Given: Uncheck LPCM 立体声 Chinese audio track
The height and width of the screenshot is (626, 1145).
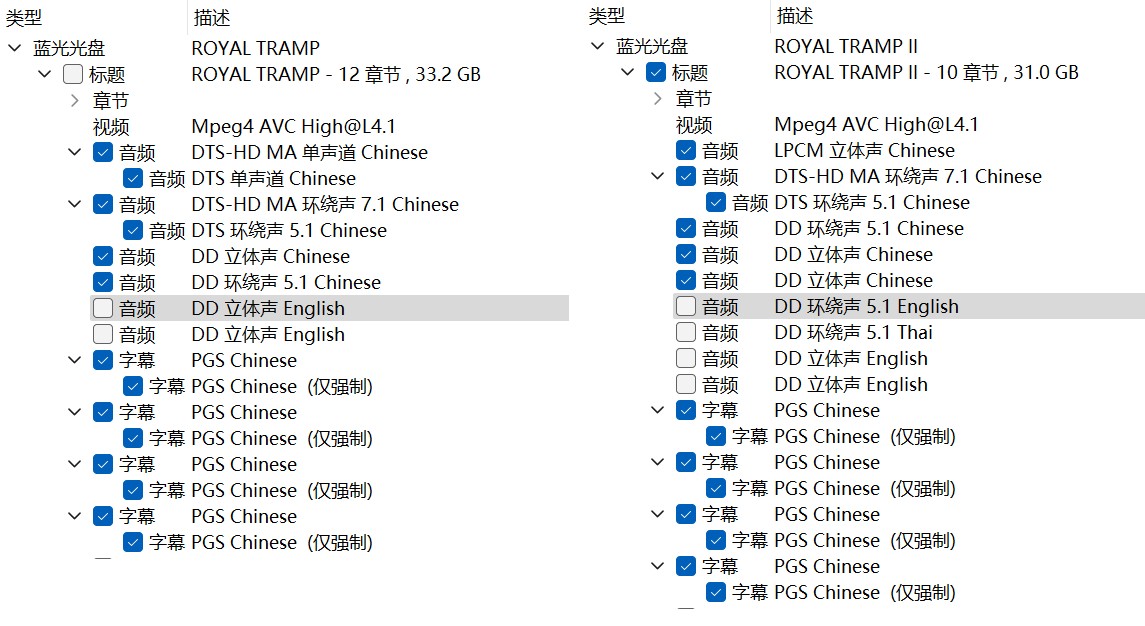Looking at the screenshot, I should pyautogui.click(x=686, y=150).
